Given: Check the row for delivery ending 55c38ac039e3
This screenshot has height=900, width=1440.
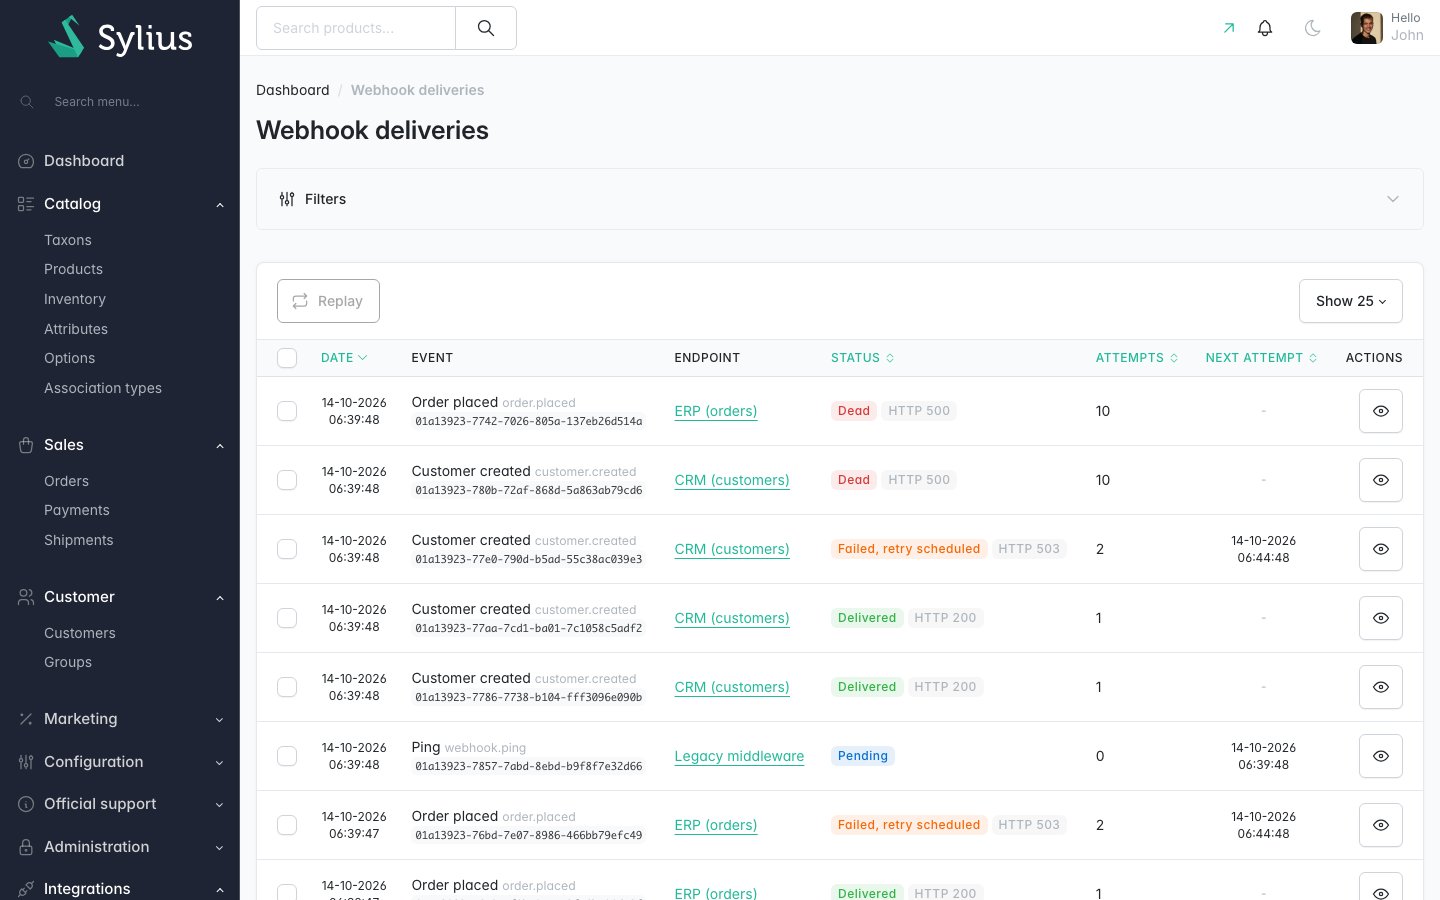Looking at the screenshot, I should point(287,549).
